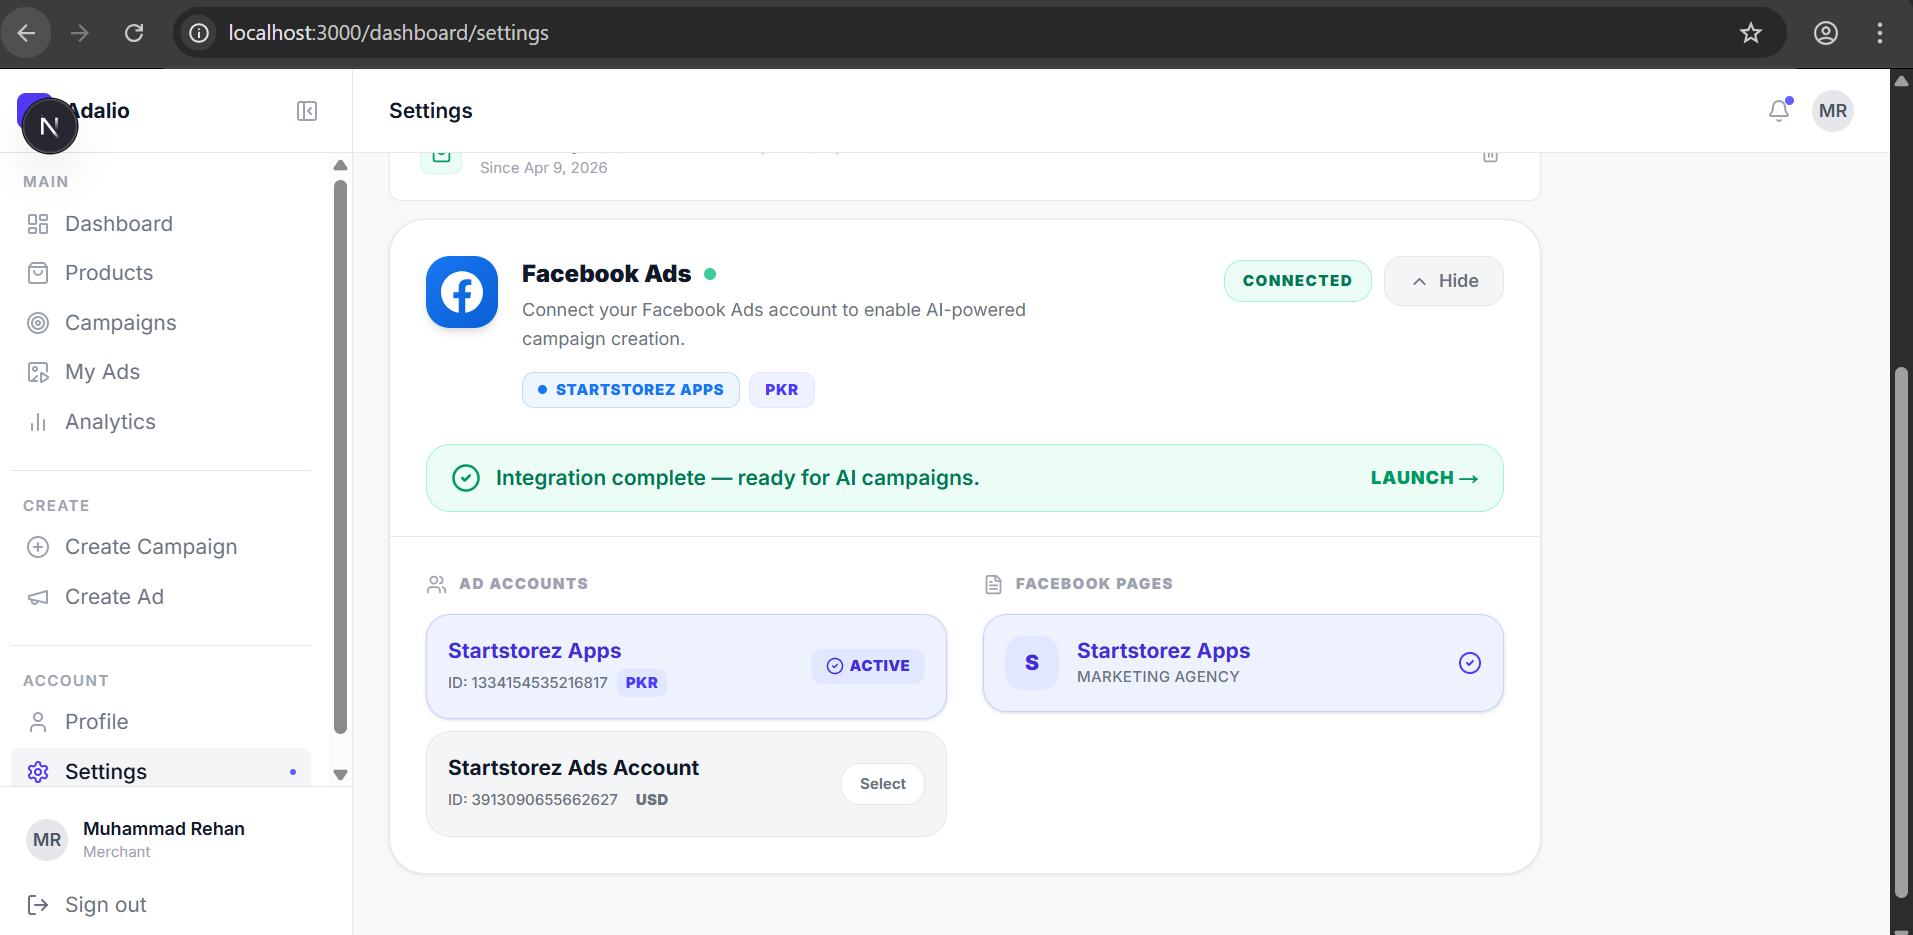
Task: Click the Products bag icon
Action: pos(38,273)
